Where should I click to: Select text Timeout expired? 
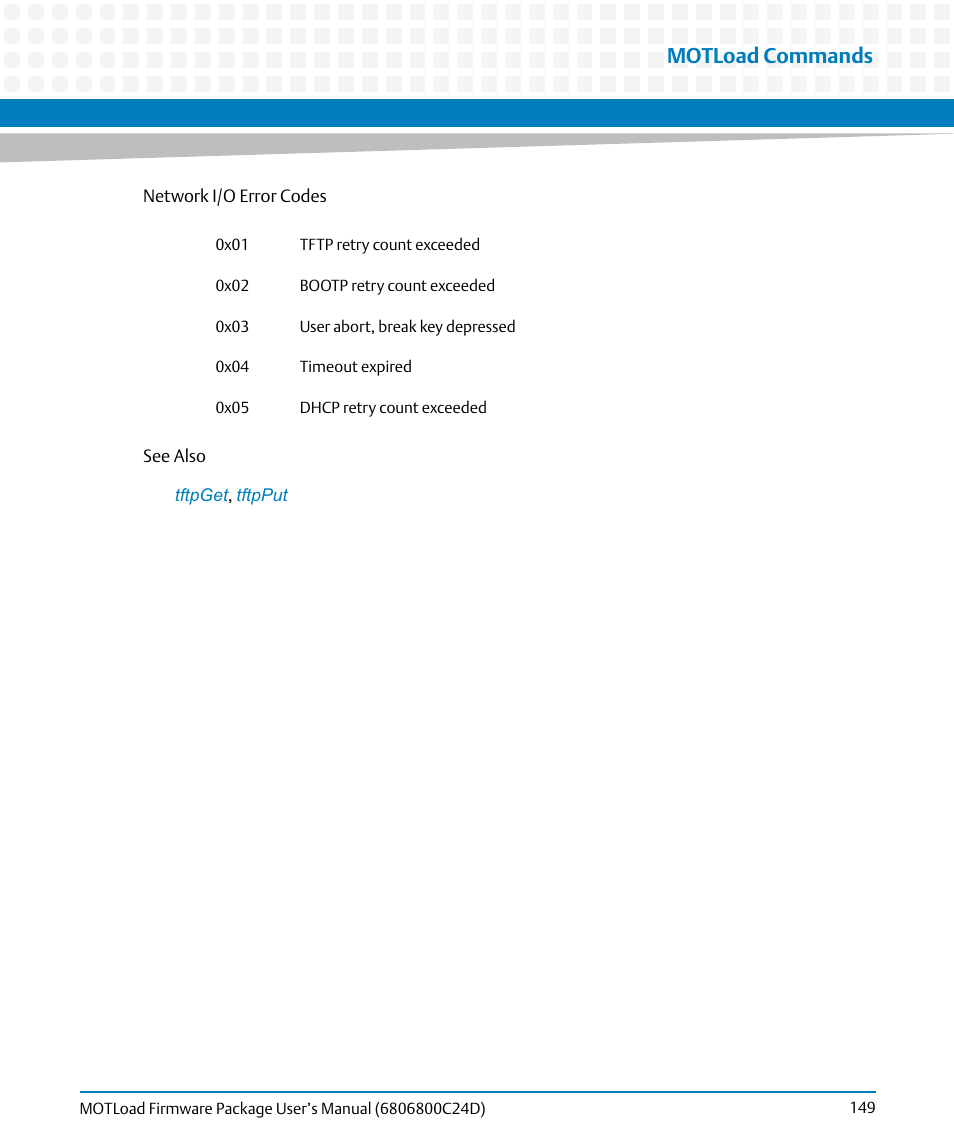click(355, 367)
